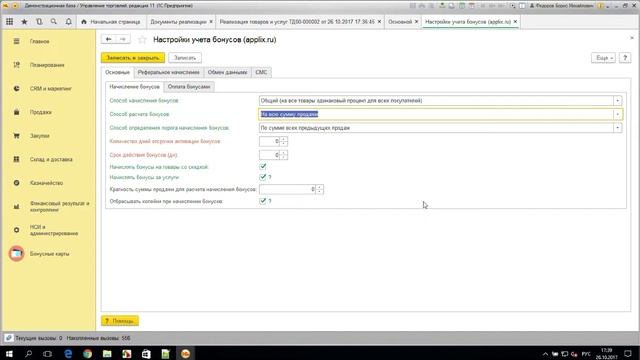Toggle Начислять бонусы за услуги checkbox

[263, 177]
